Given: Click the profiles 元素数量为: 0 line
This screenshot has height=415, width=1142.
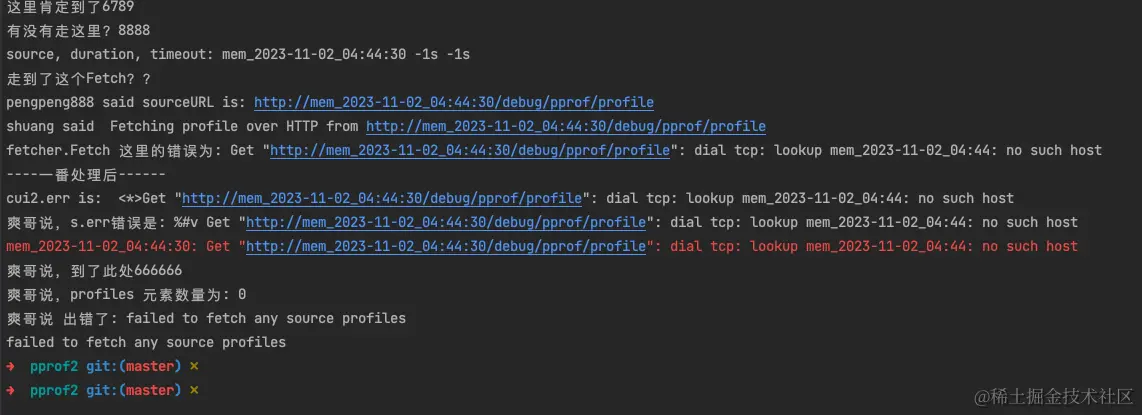Looking at the screenshot, I should [126, 294].
